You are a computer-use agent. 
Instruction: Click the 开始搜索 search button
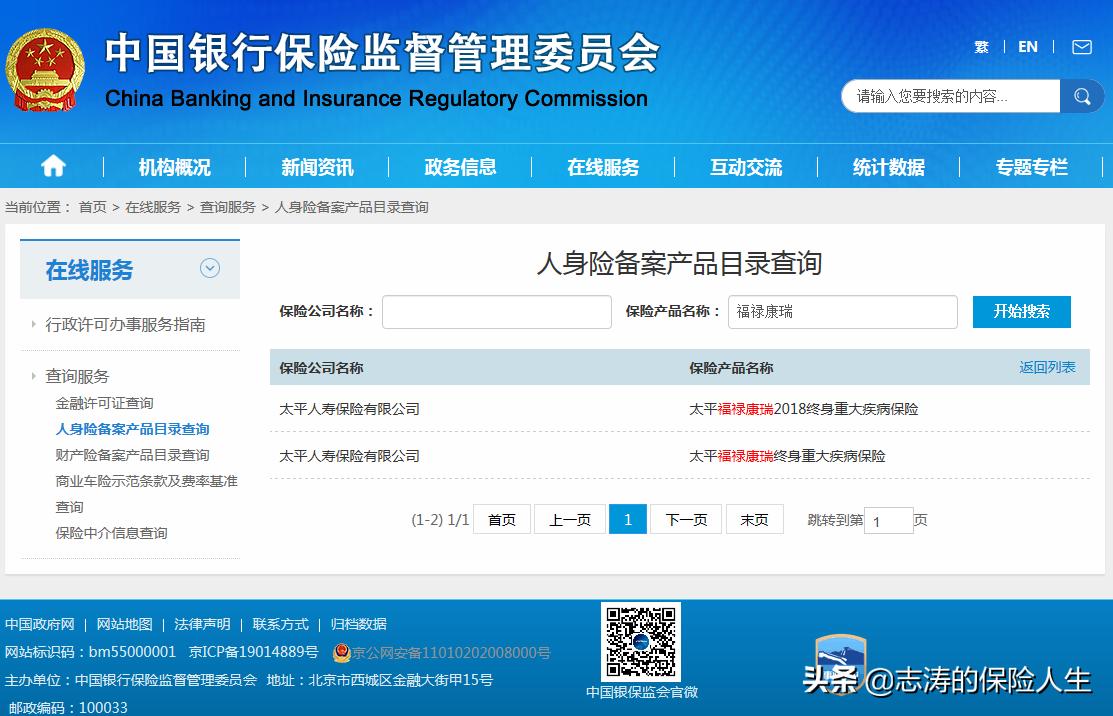tap(1021, 312)
